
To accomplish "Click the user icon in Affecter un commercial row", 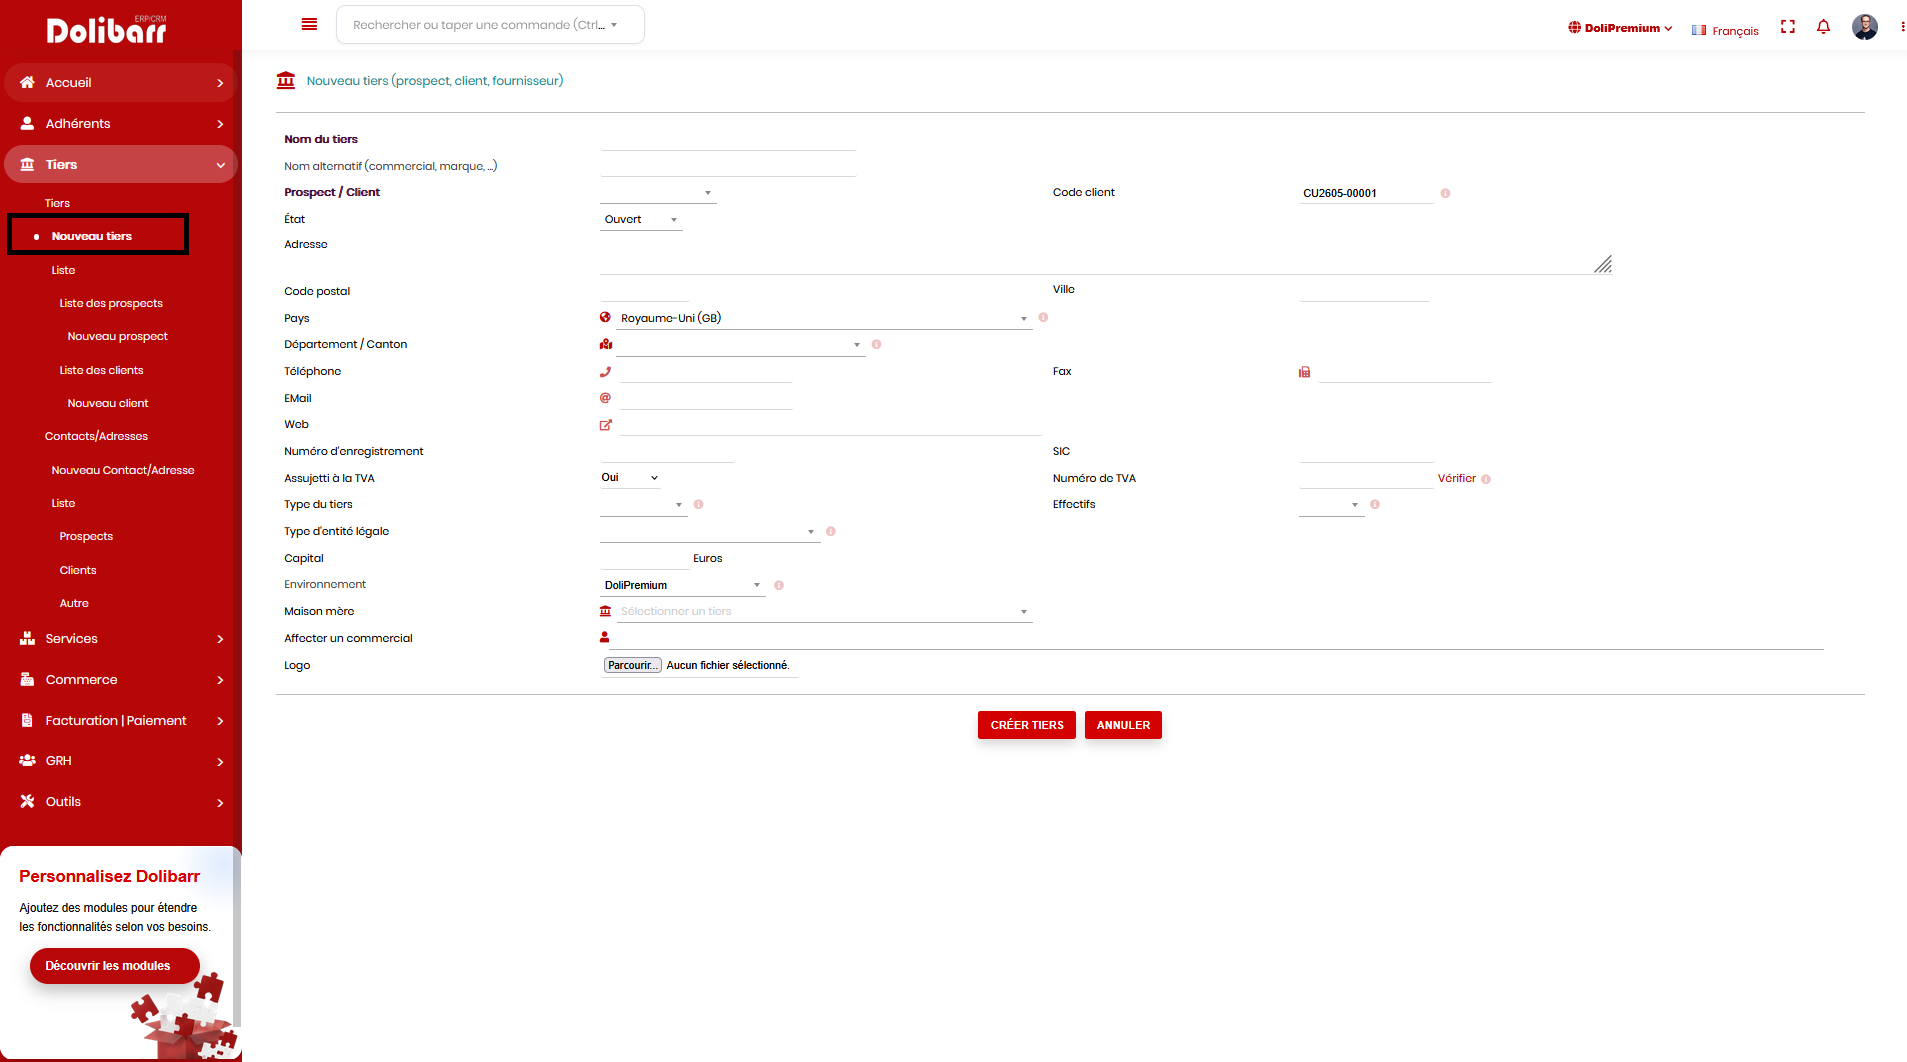I will click(604, 637).
